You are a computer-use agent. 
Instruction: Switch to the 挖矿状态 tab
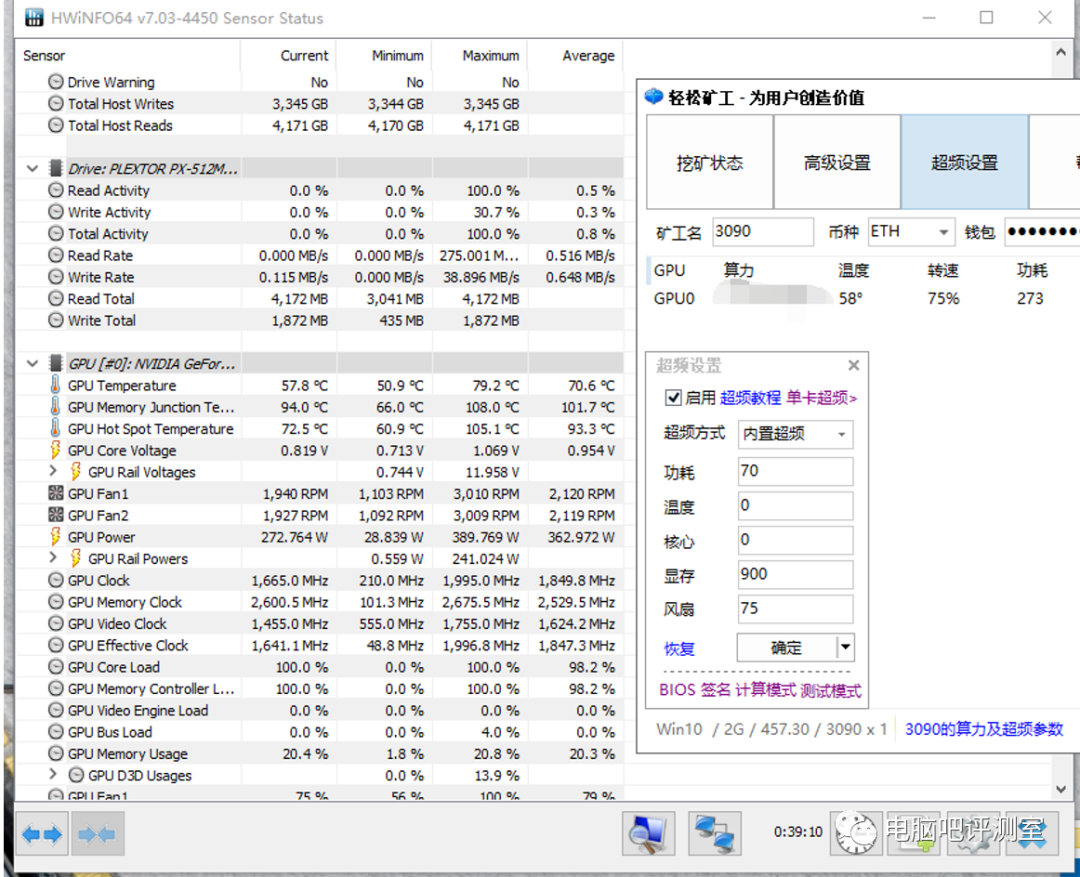(x=709, y=163)
